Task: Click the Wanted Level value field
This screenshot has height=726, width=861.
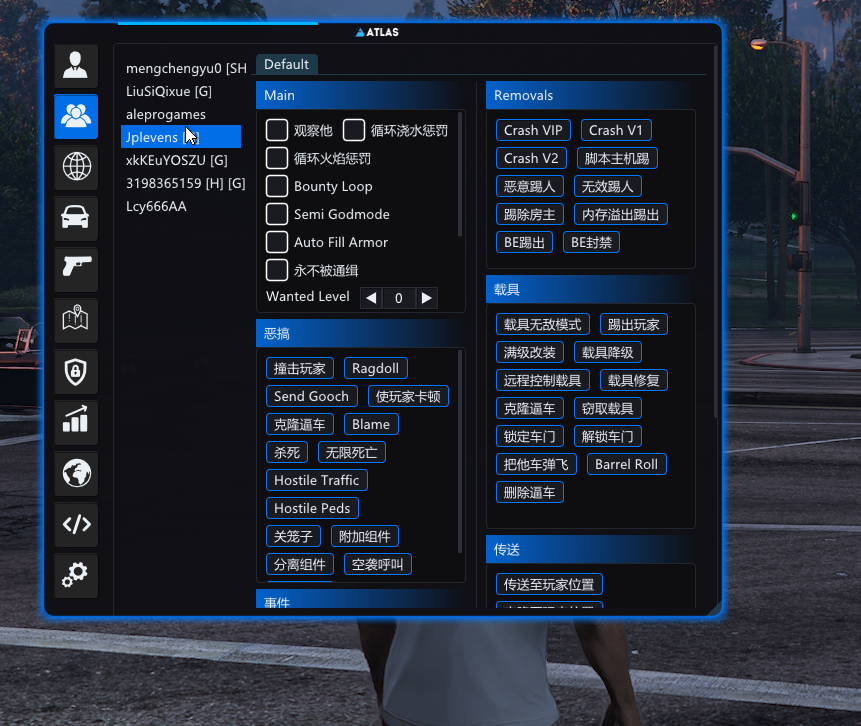Action: (399, 298)
